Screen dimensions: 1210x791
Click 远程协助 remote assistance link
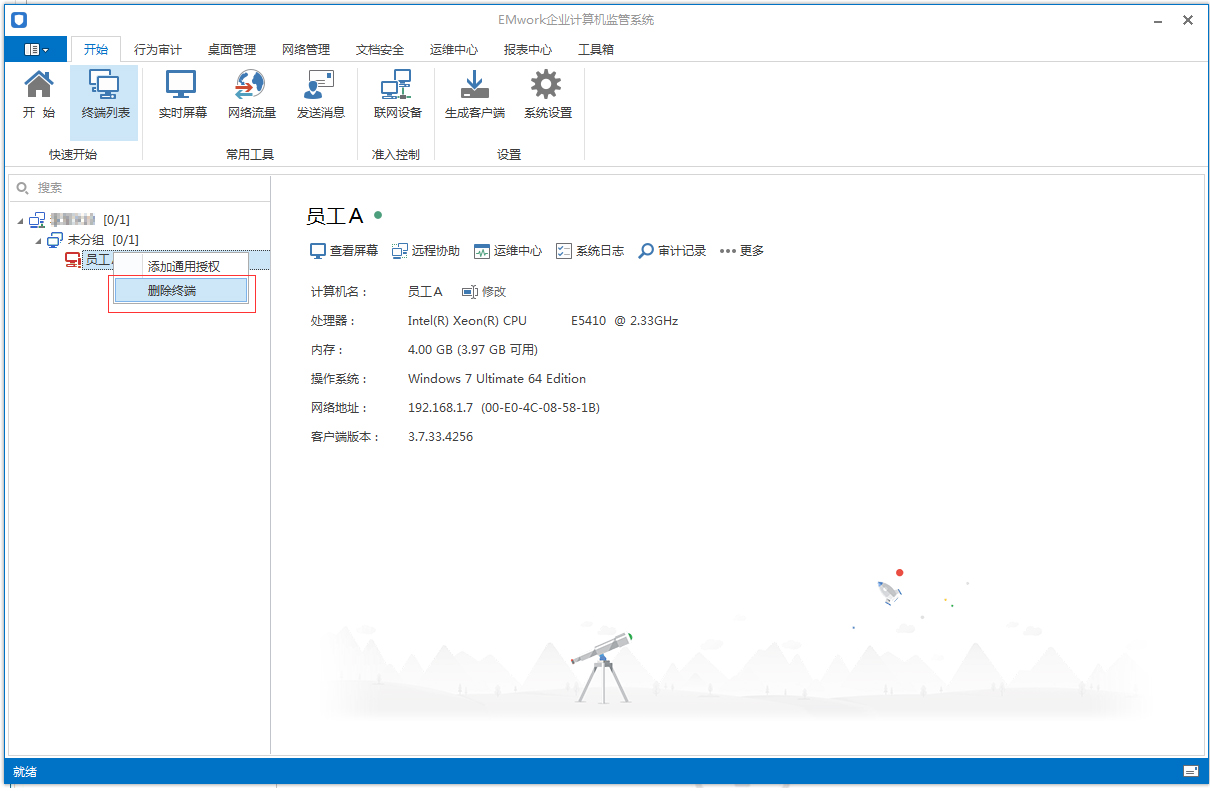tap(426, 251)
